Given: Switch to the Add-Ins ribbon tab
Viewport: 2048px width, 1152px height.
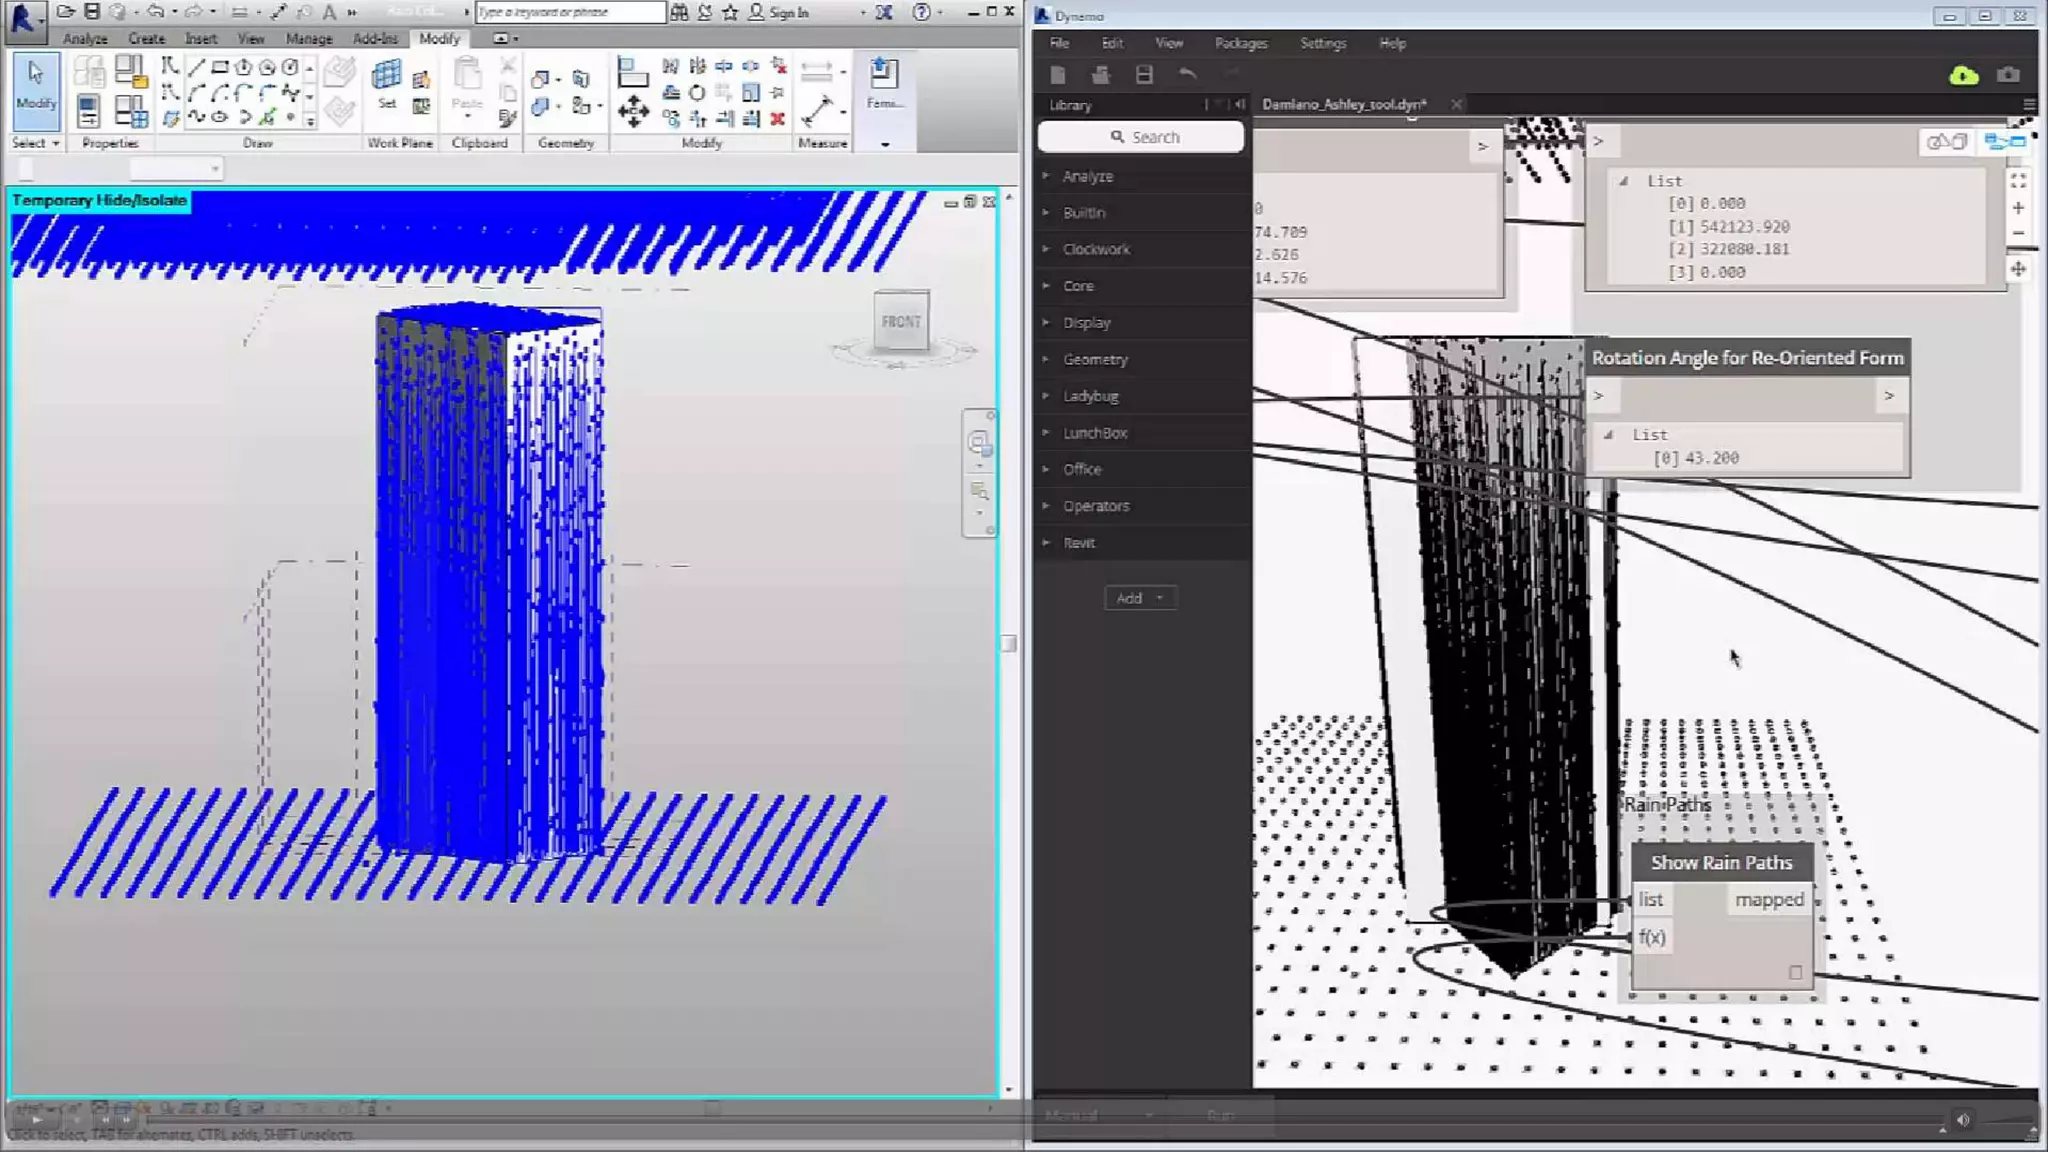Looking at the screenshot, I should [x=375, y=38].
